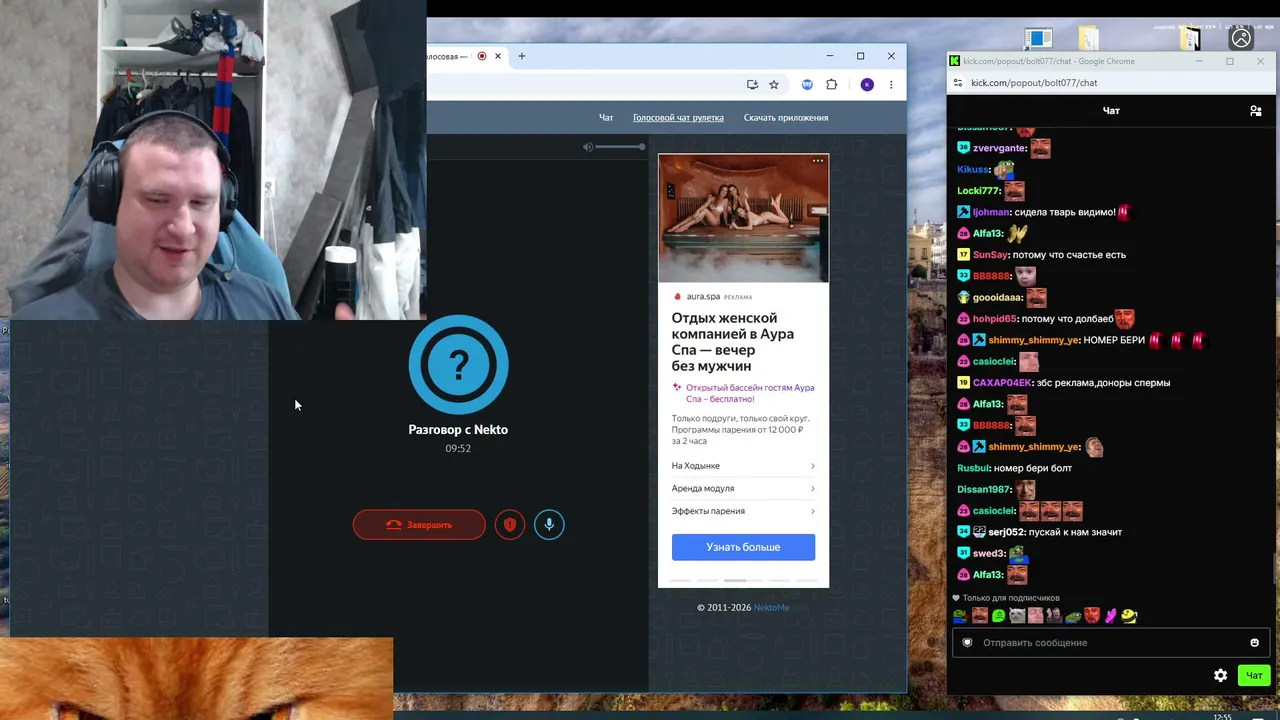Click the round overlay icon at top-right of the desktop
Viewport: 1280px width, 720px height.
pos(1241,38)
